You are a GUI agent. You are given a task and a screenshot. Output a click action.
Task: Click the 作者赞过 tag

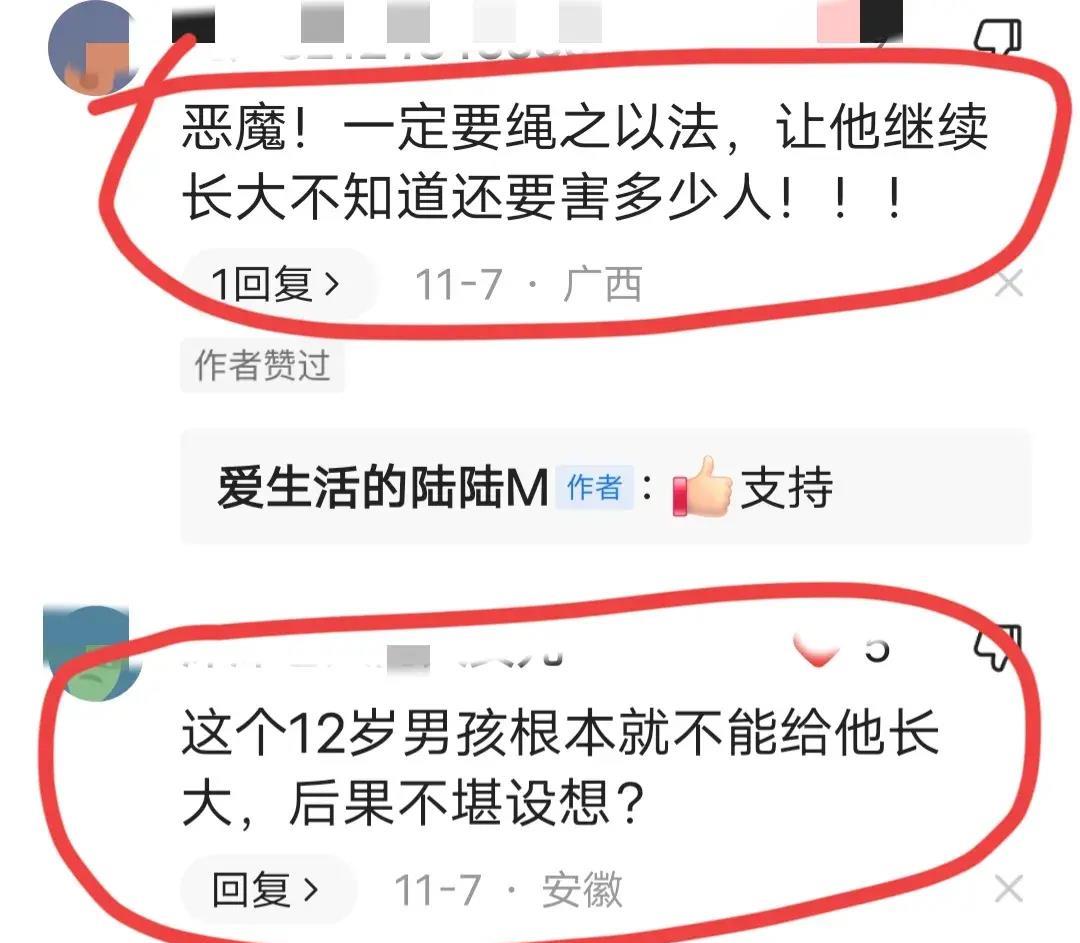[x=262, y=365]
